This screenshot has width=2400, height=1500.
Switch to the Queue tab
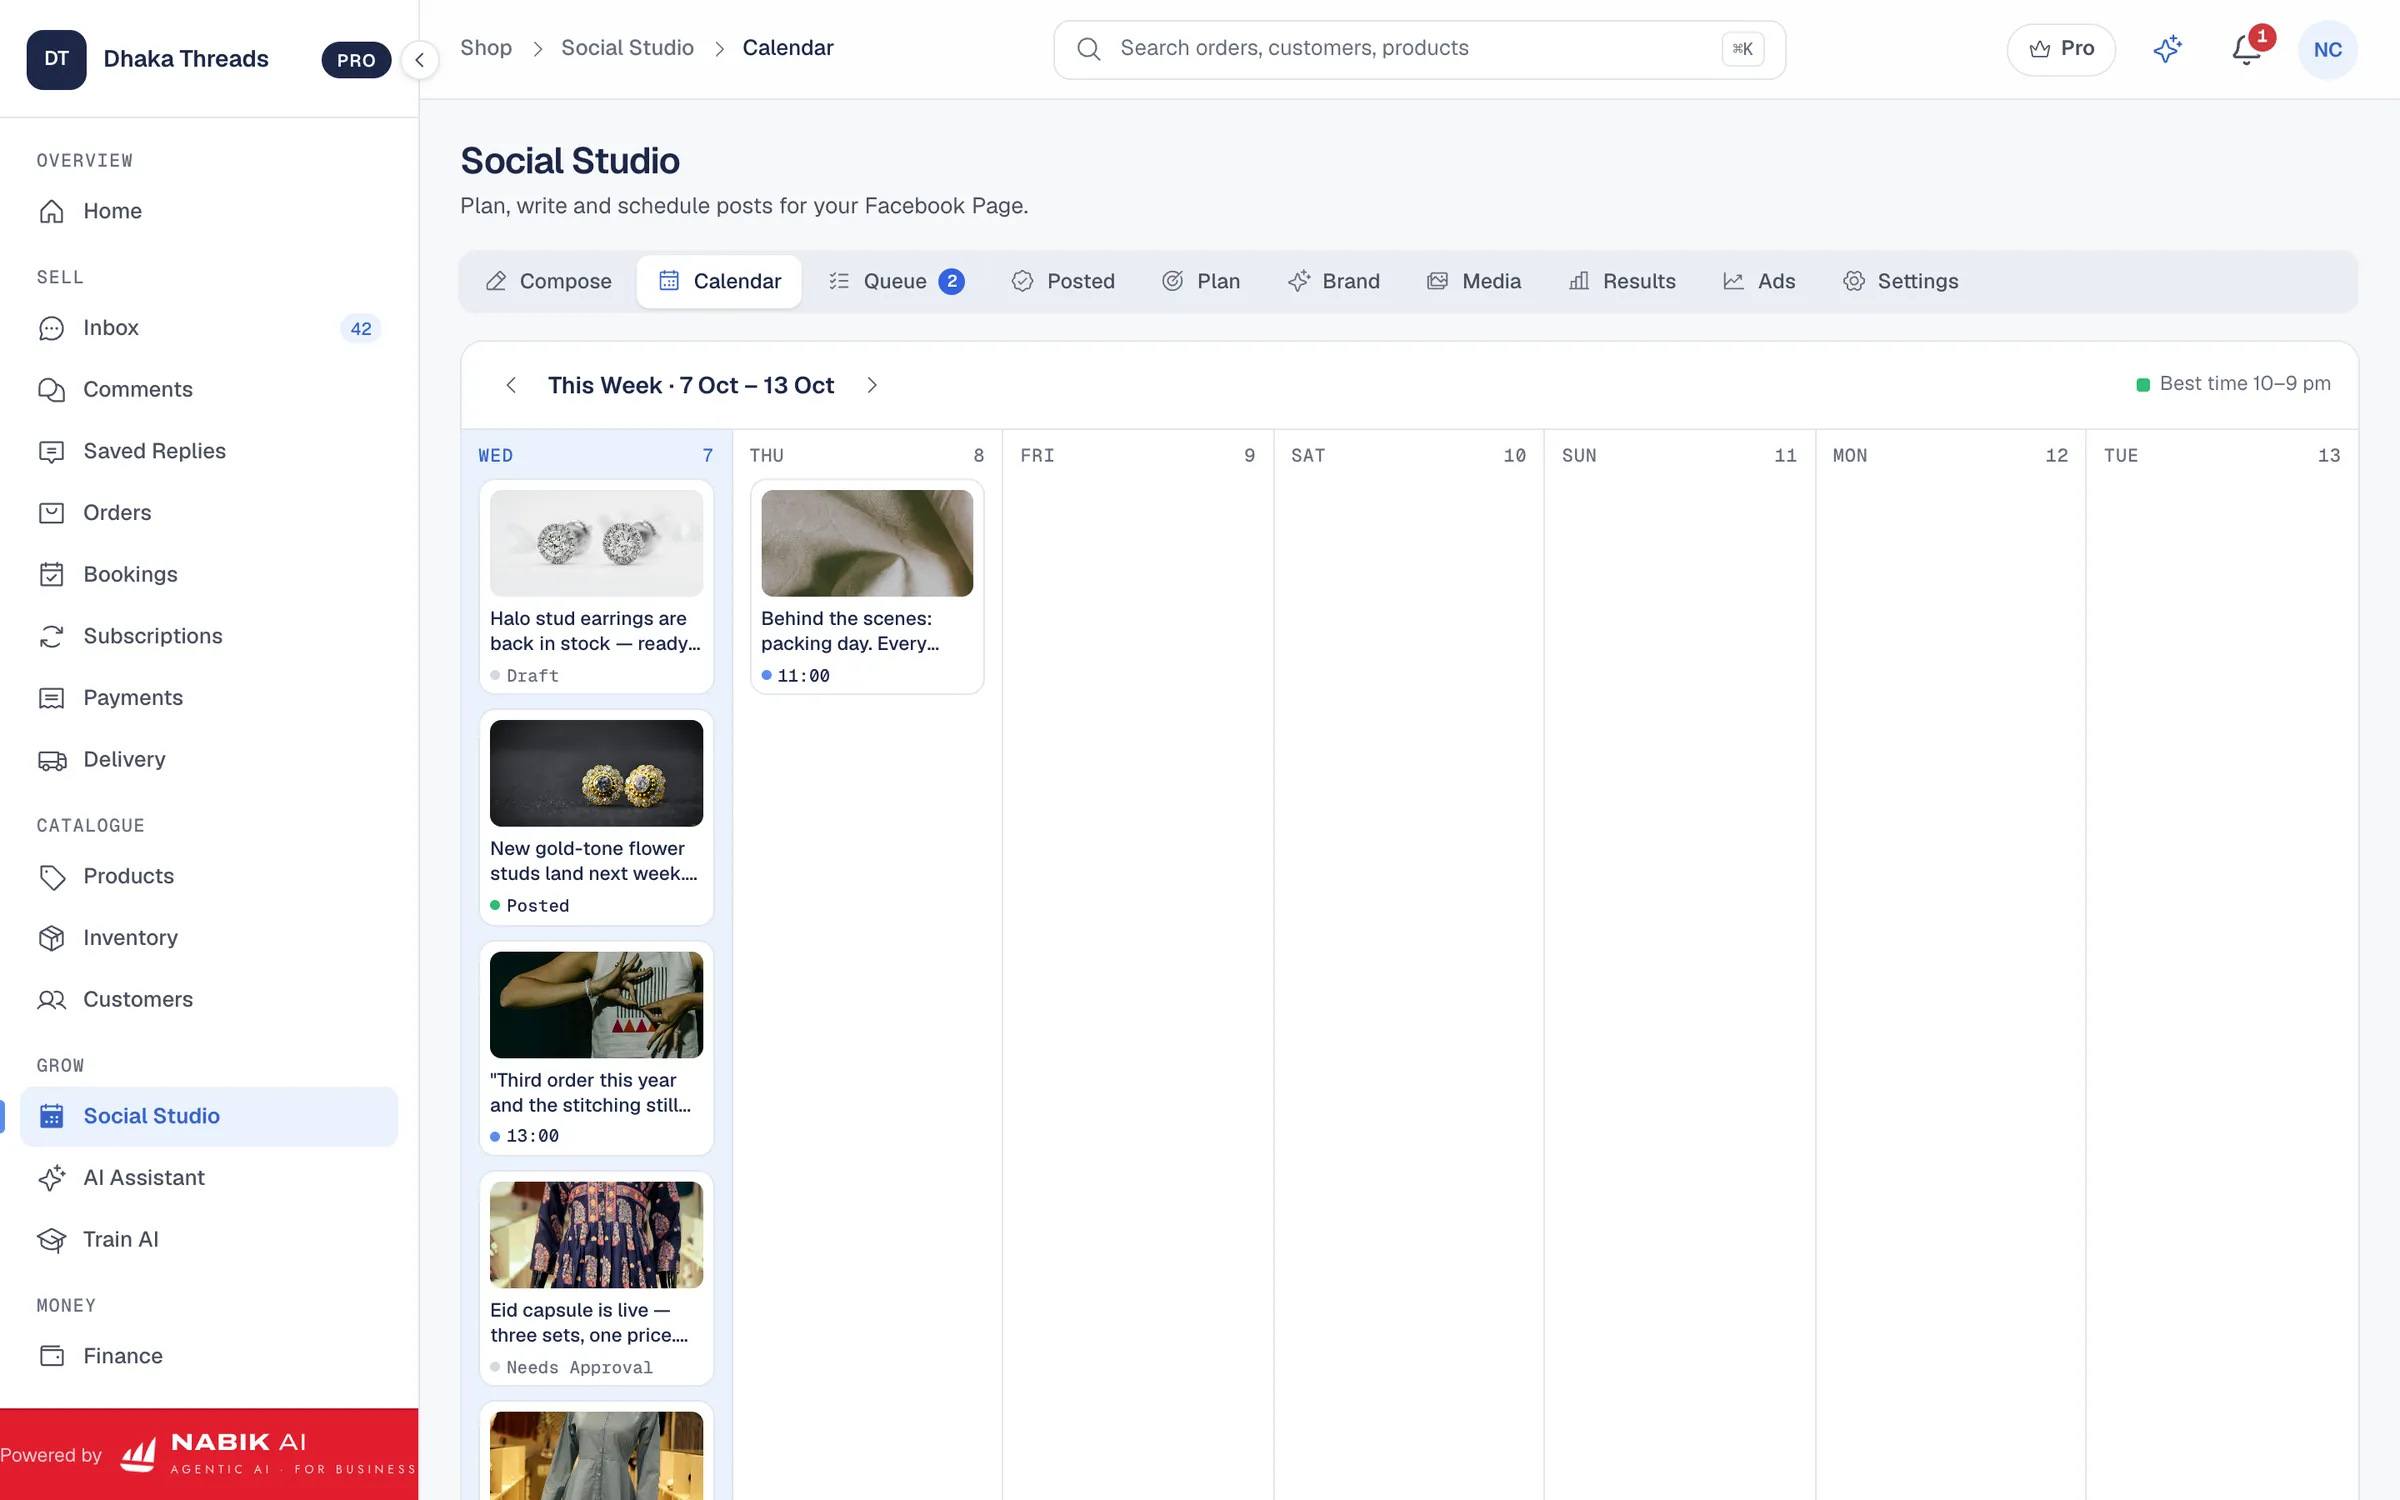(x=896, y=282)
